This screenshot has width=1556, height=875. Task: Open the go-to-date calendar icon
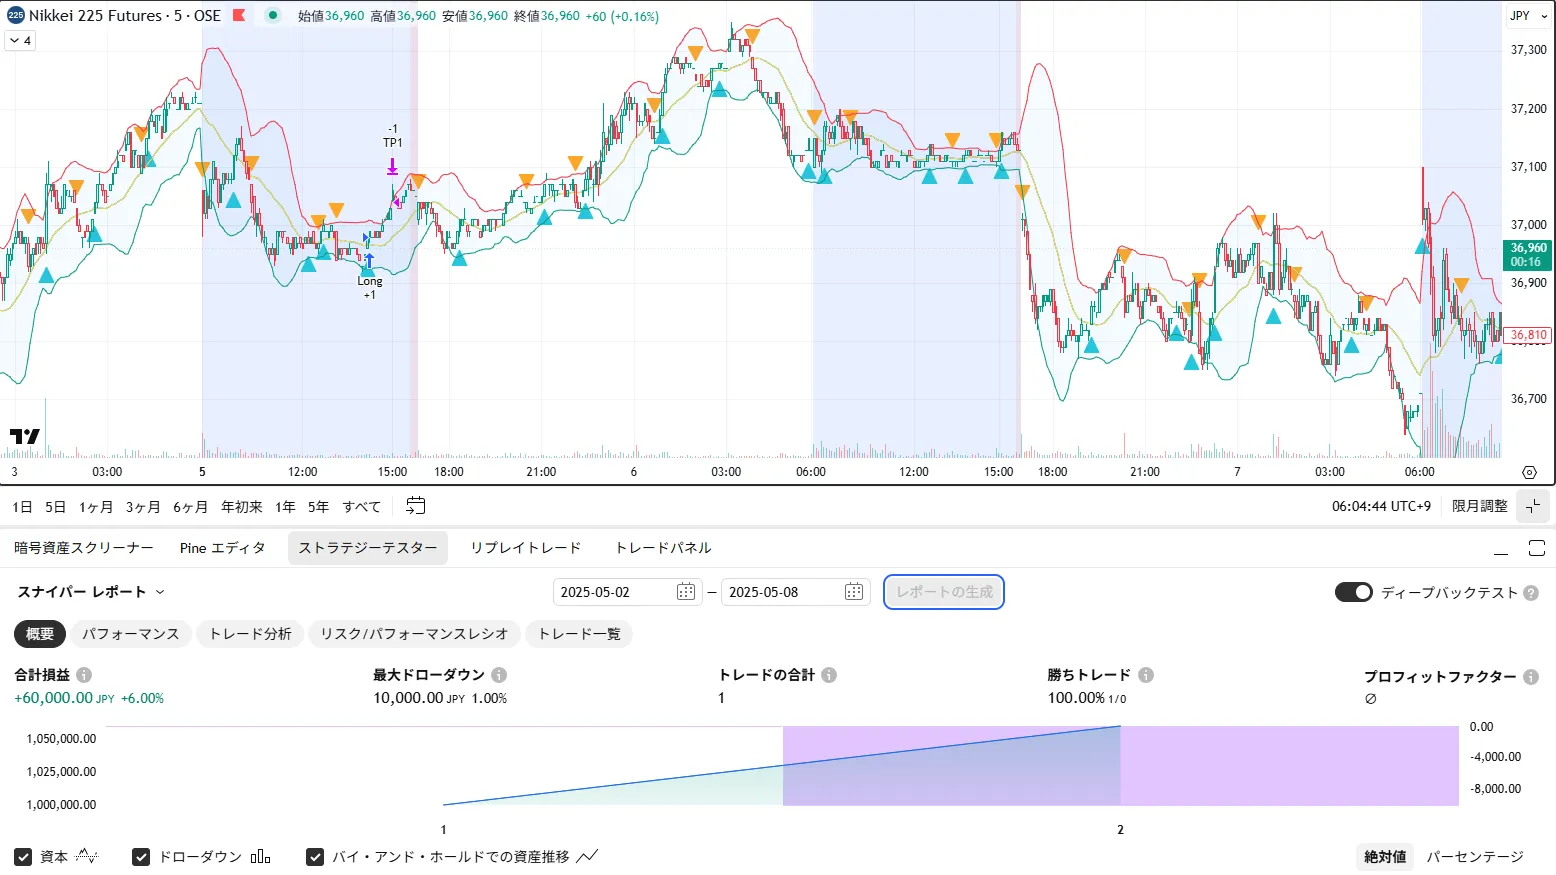coord(415,506)
